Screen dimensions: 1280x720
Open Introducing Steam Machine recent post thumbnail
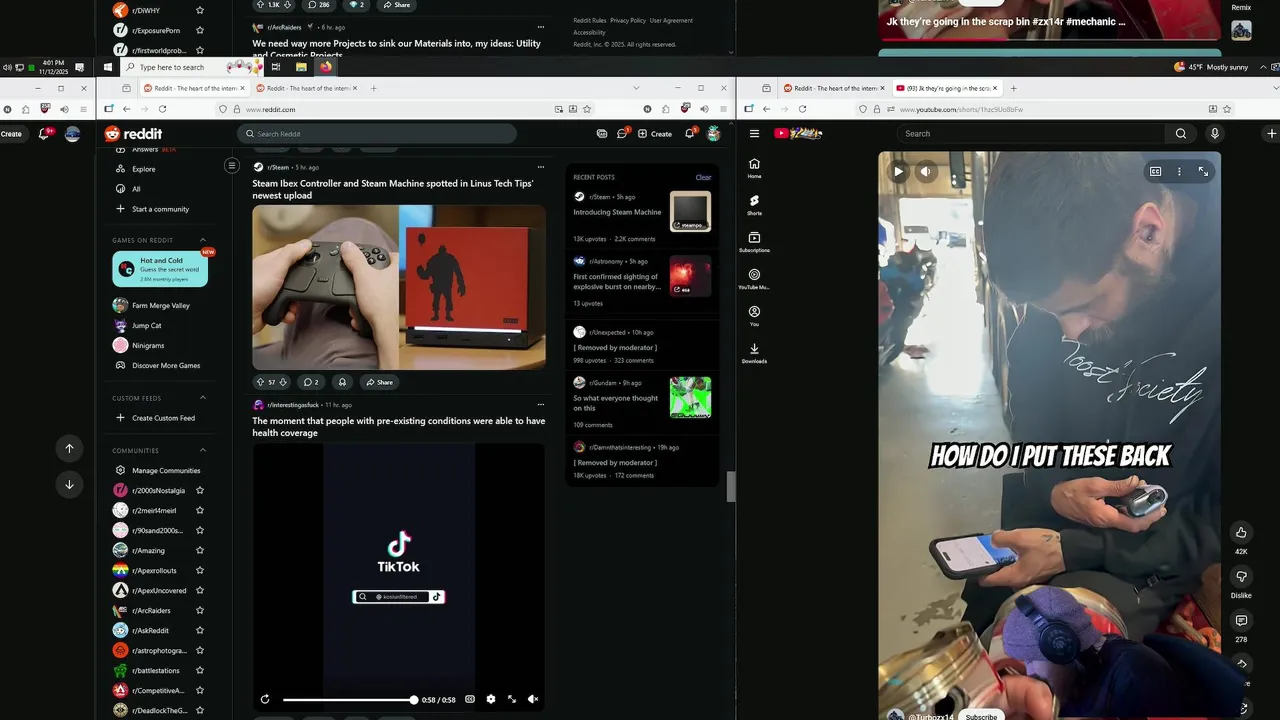690,211
